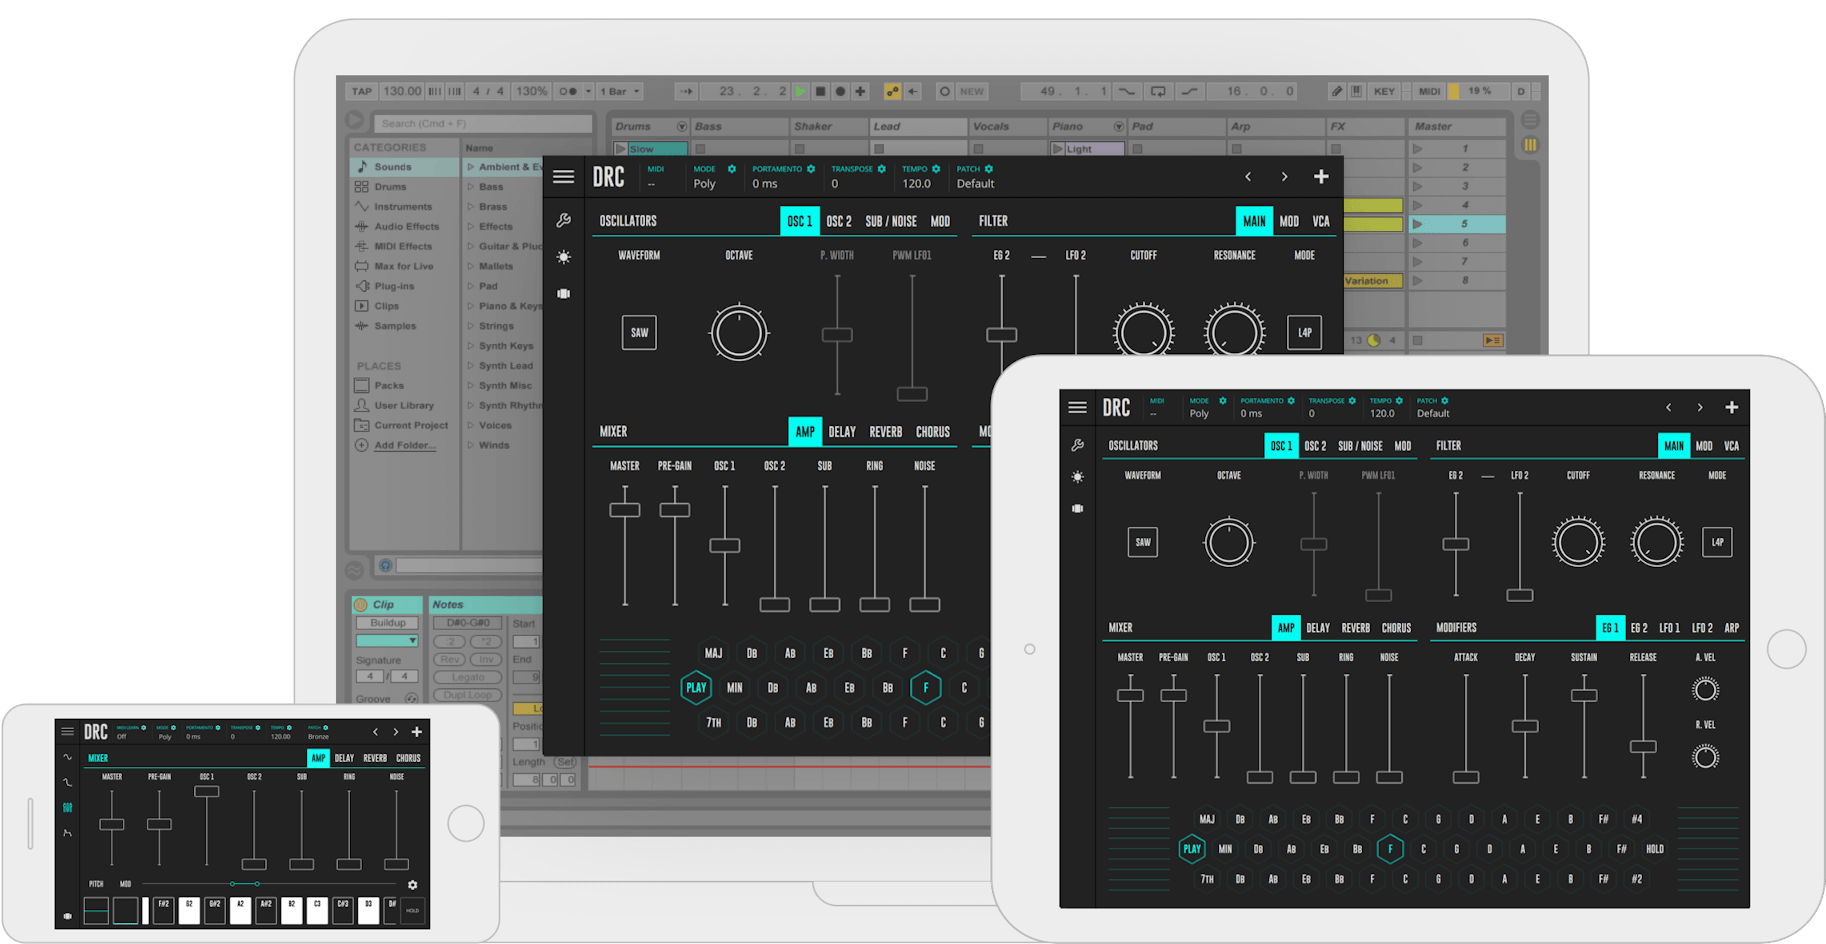Switch to the EG 2 tab in Modifiers
1826x944 pixels.
click(1639, 628)
